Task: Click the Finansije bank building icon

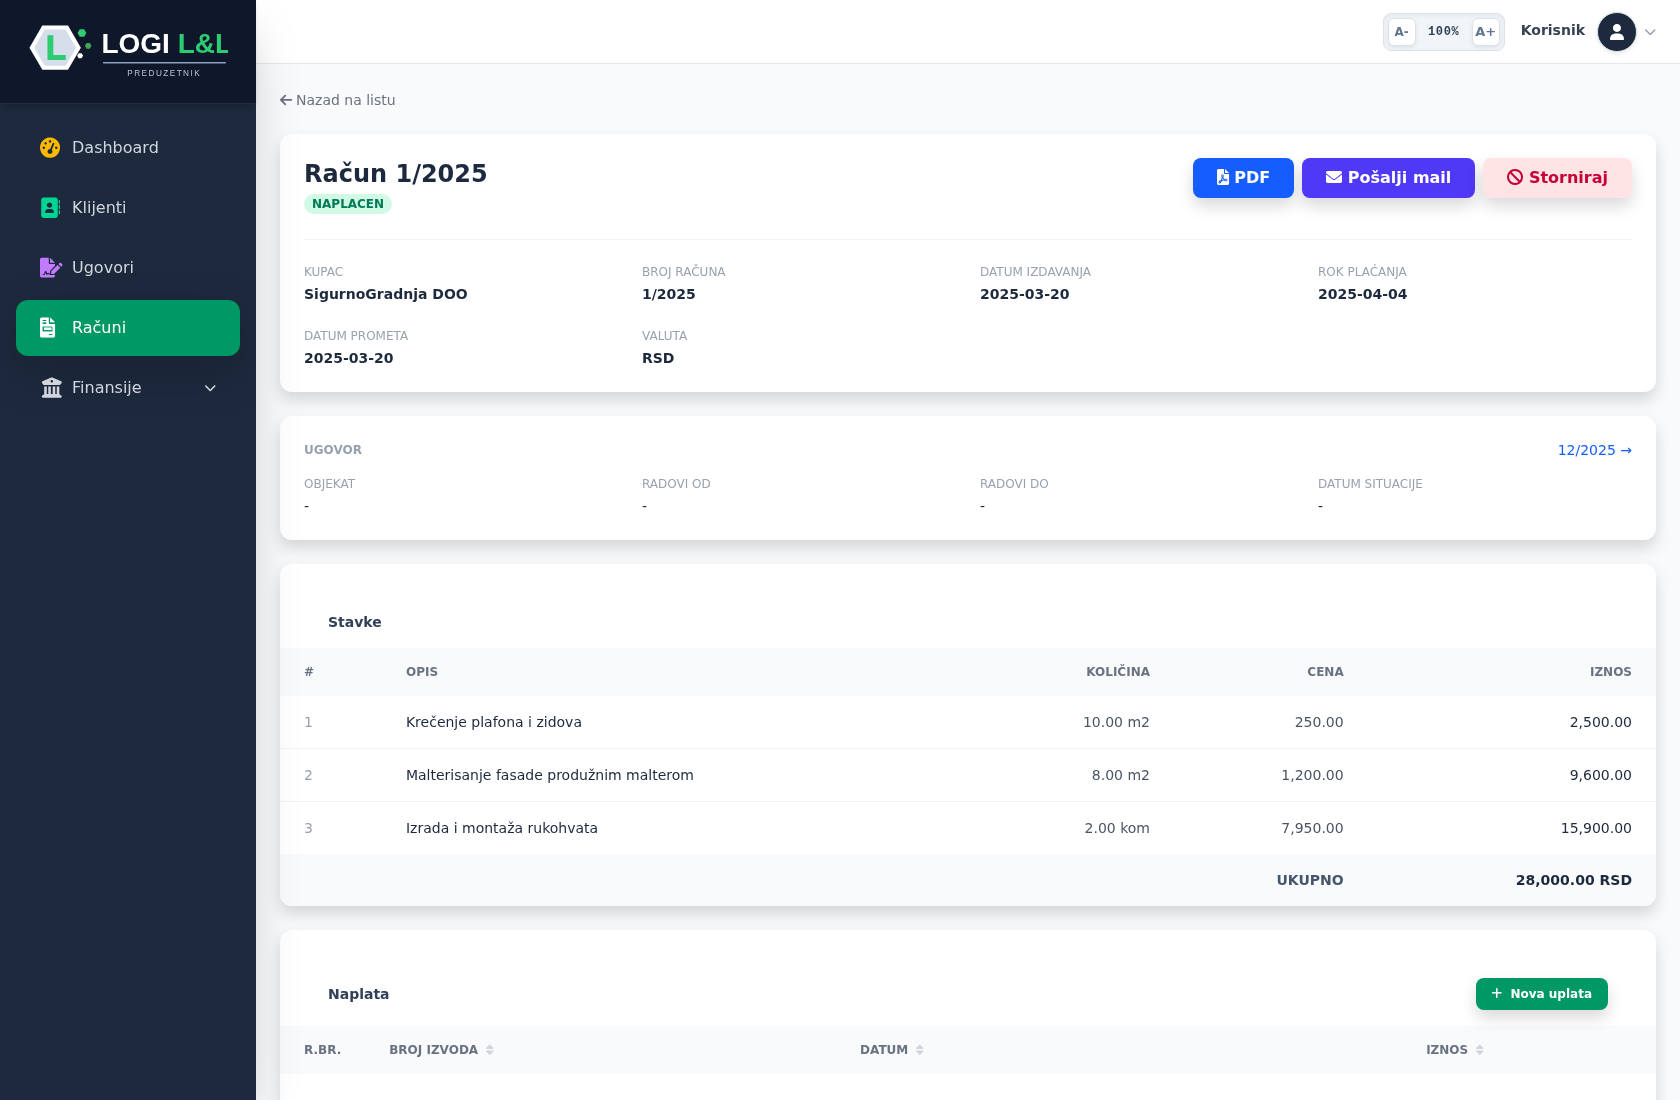Action: point(52,388)
